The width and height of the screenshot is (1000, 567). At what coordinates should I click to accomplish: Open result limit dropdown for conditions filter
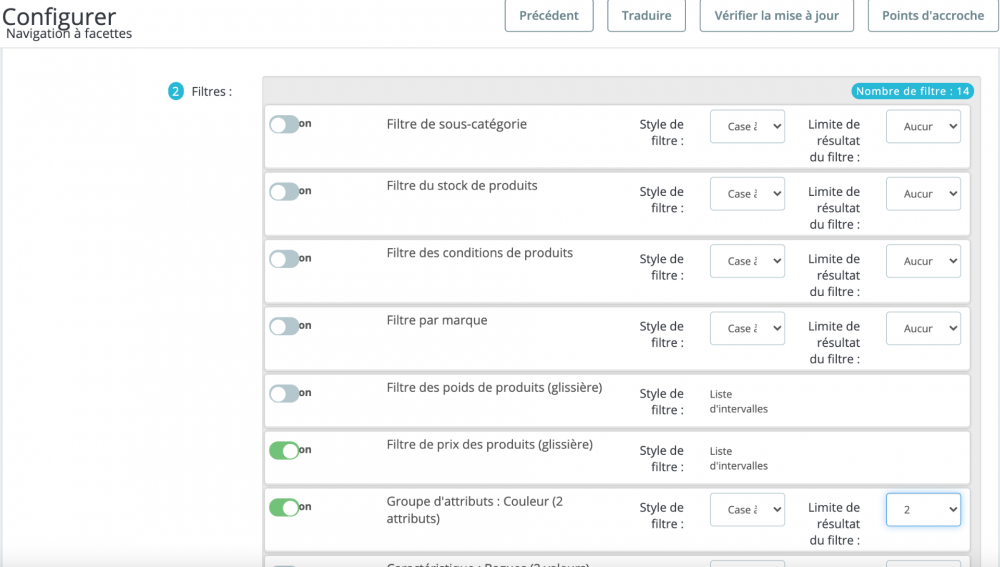click(x=923, y=261)
